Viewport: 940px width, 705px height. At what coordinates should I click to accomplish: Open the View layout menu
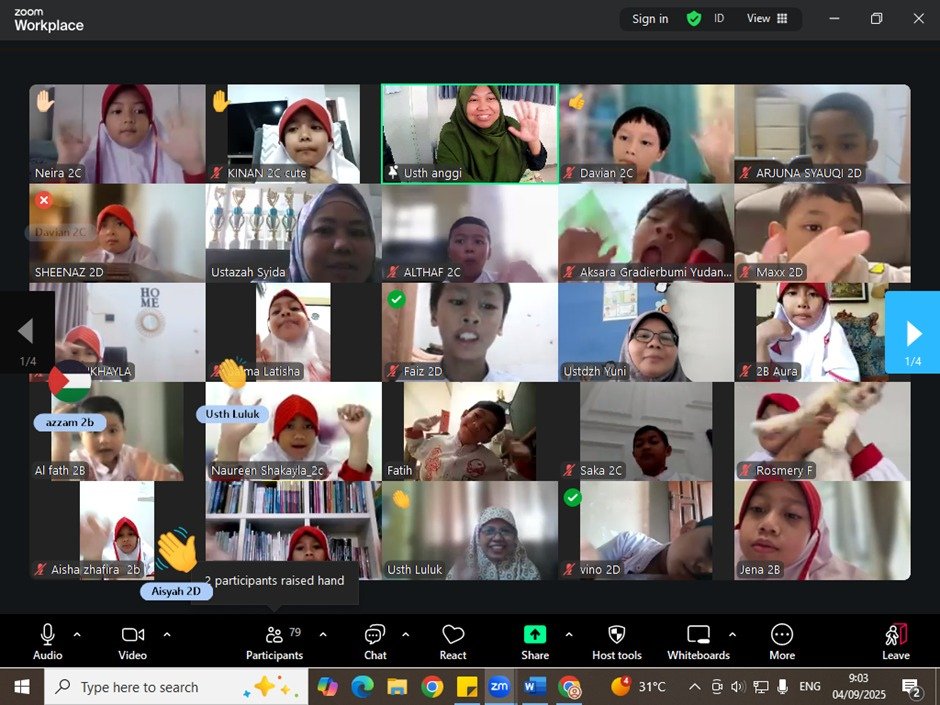(x=767, y=19)
